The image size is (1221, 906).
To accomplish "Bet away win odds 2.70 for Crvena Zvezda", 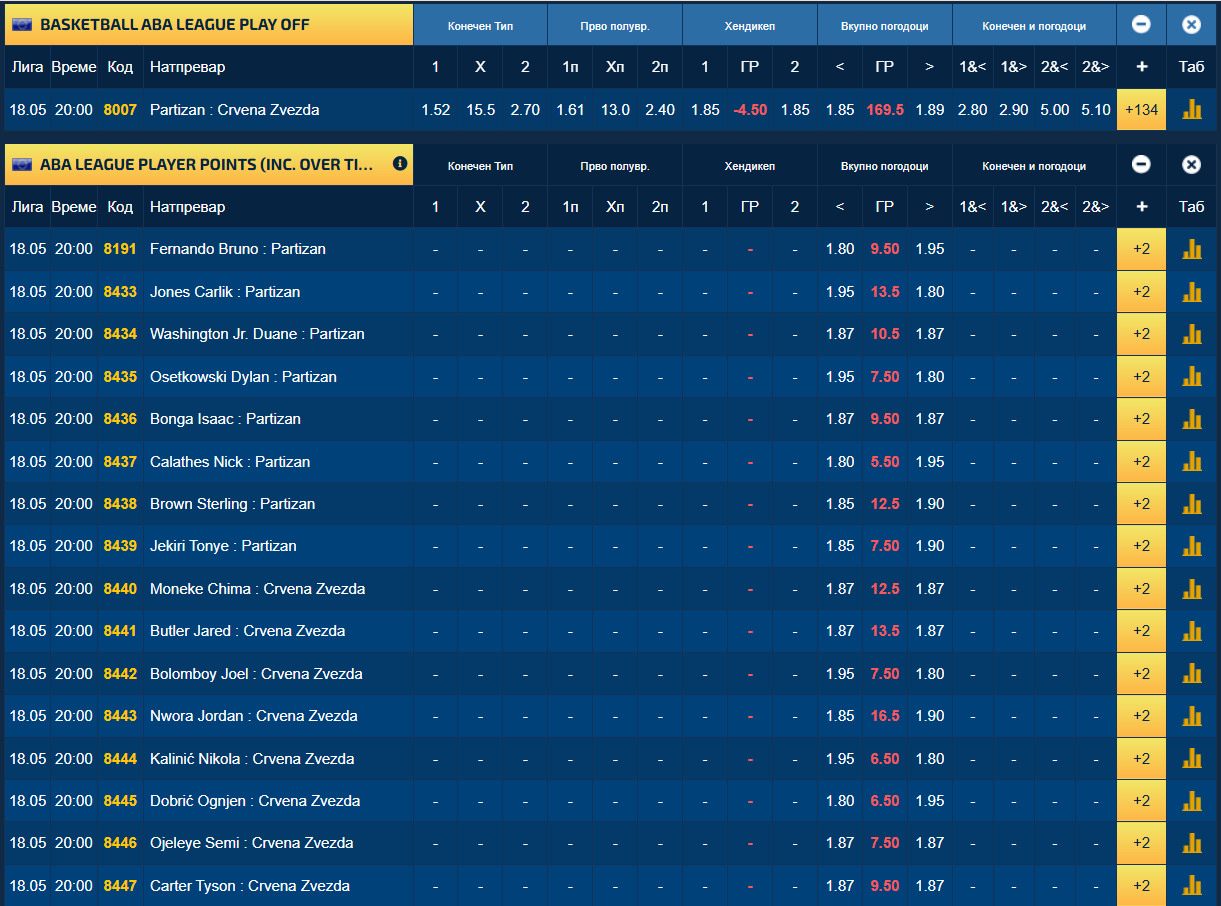I will tap(525, 110).
